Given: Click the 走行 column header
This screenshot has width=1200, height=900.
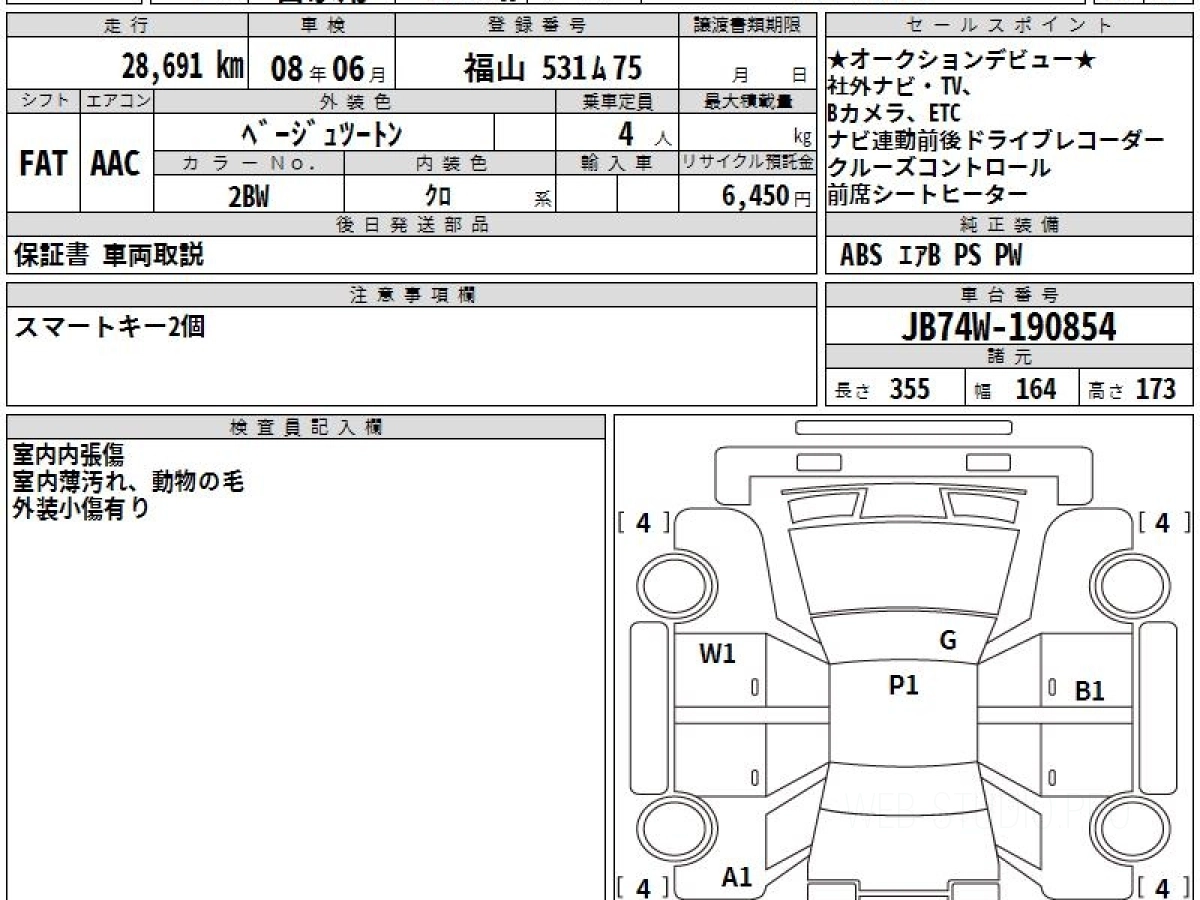Looking at the screenshot, I should tap(126, 26).
